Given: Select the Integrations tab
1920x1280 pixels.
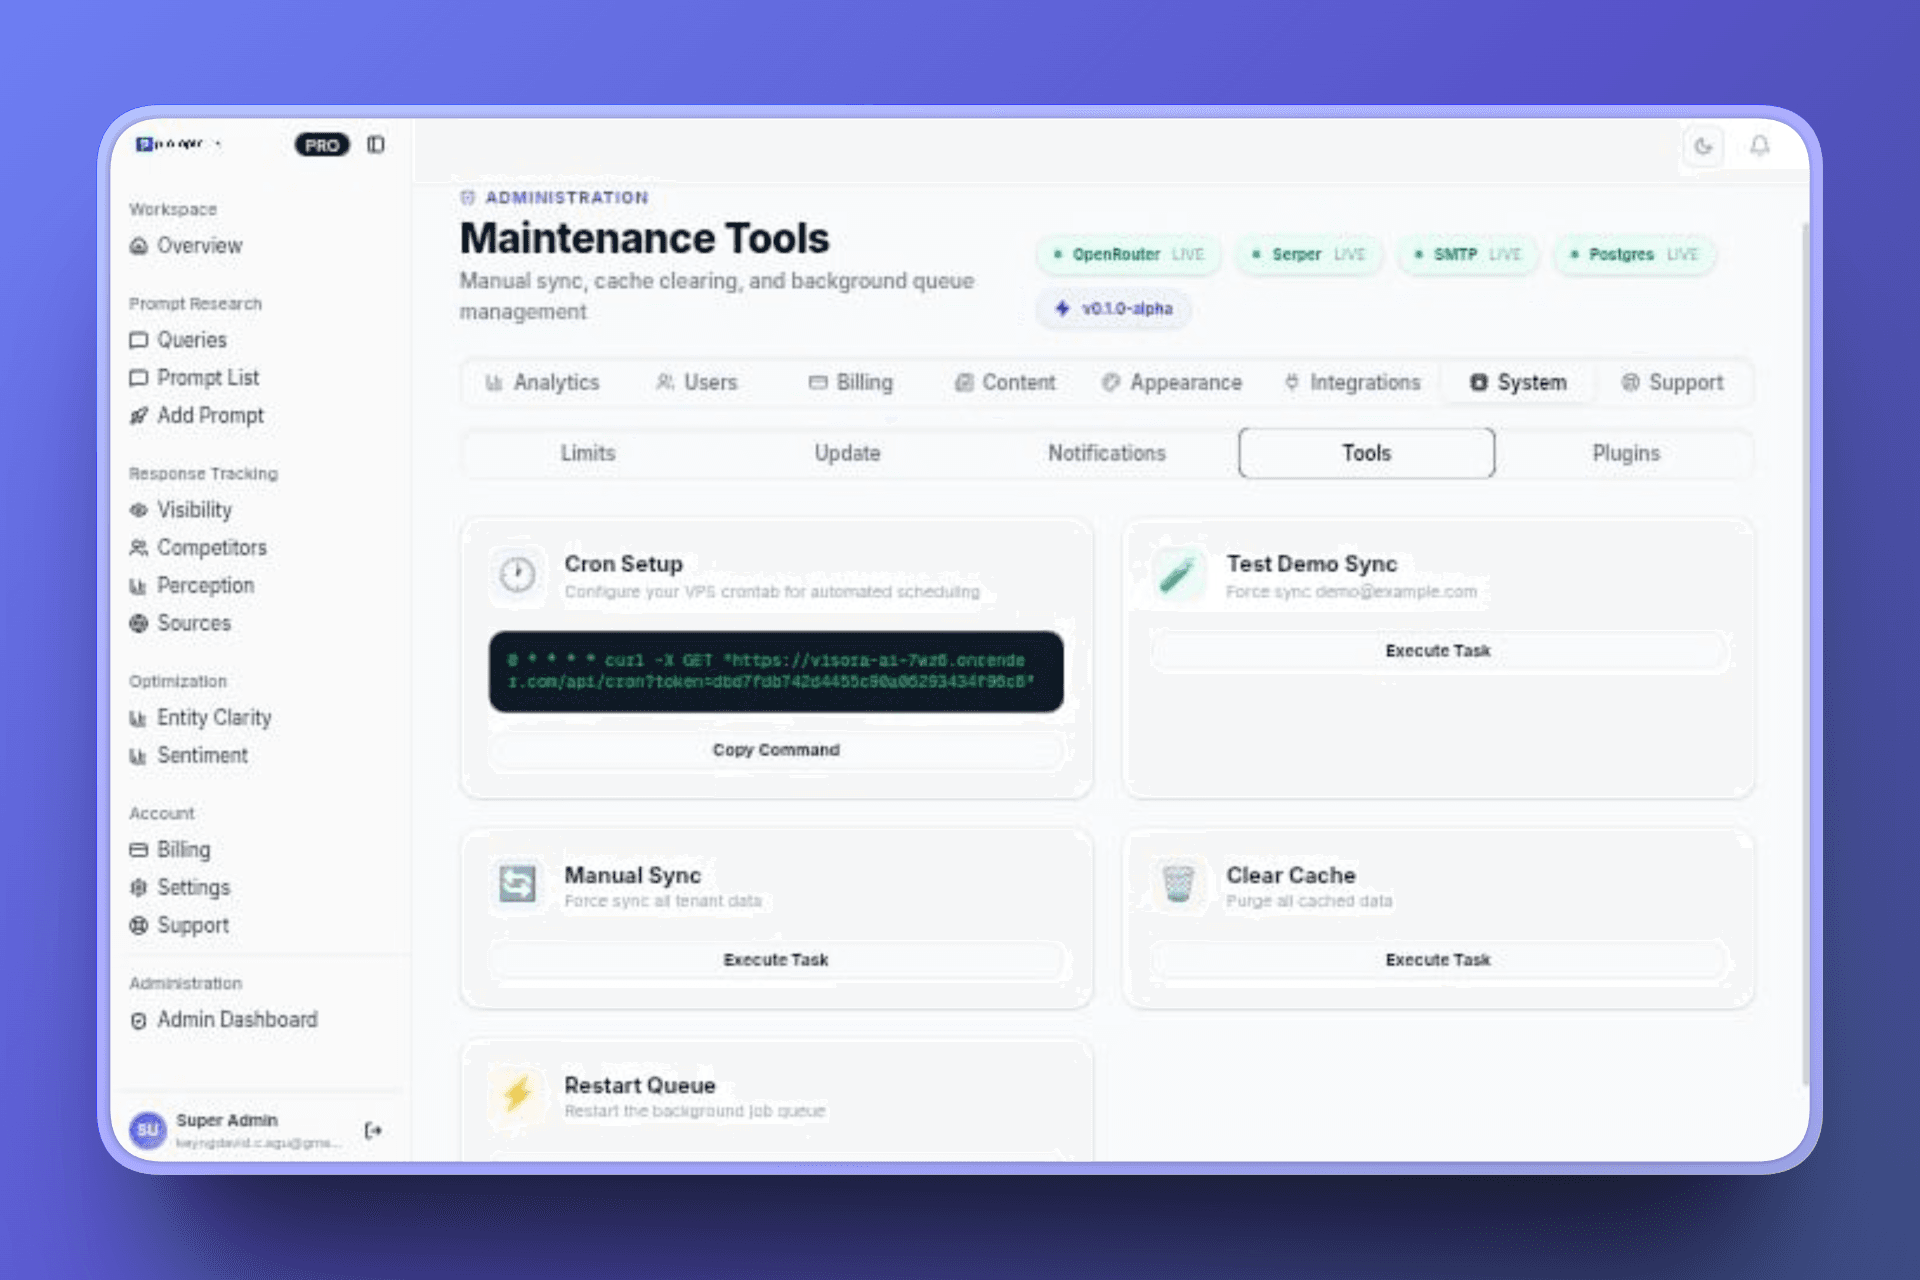Looking at the screenshot, I should (x=1353, y=383).
